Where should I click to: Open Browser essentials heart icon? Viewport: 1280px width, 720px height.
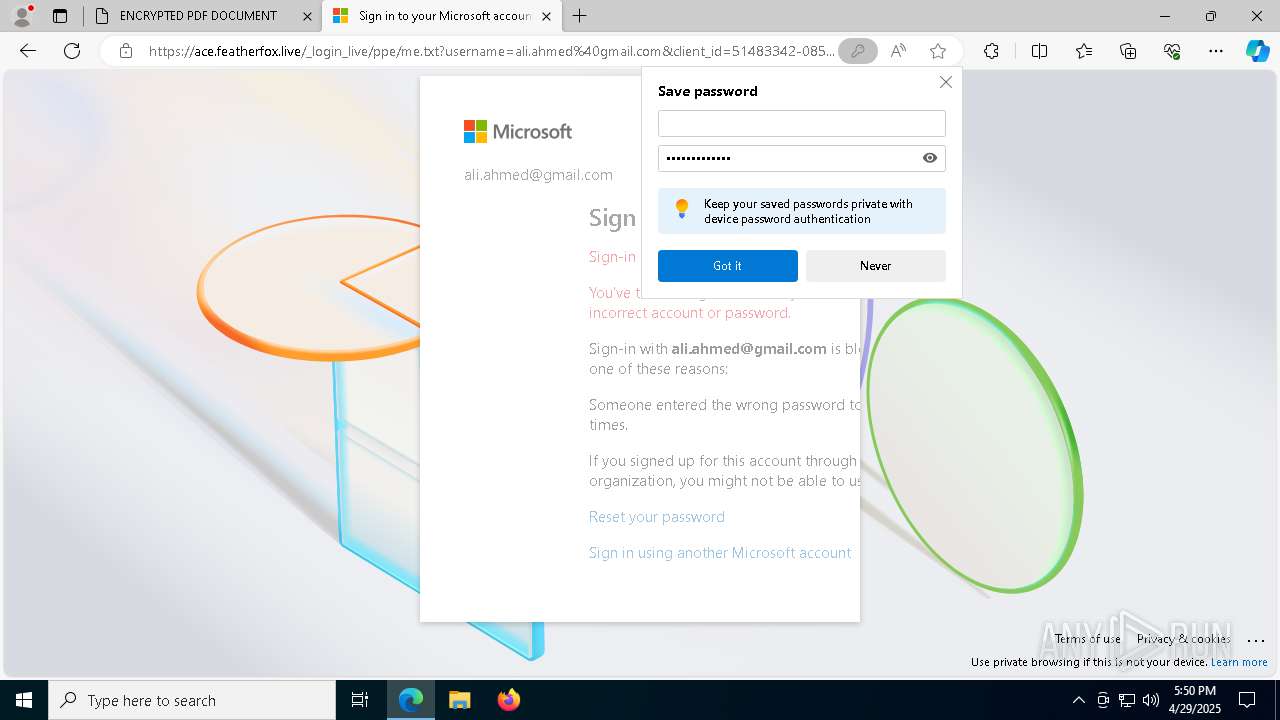1172,51
